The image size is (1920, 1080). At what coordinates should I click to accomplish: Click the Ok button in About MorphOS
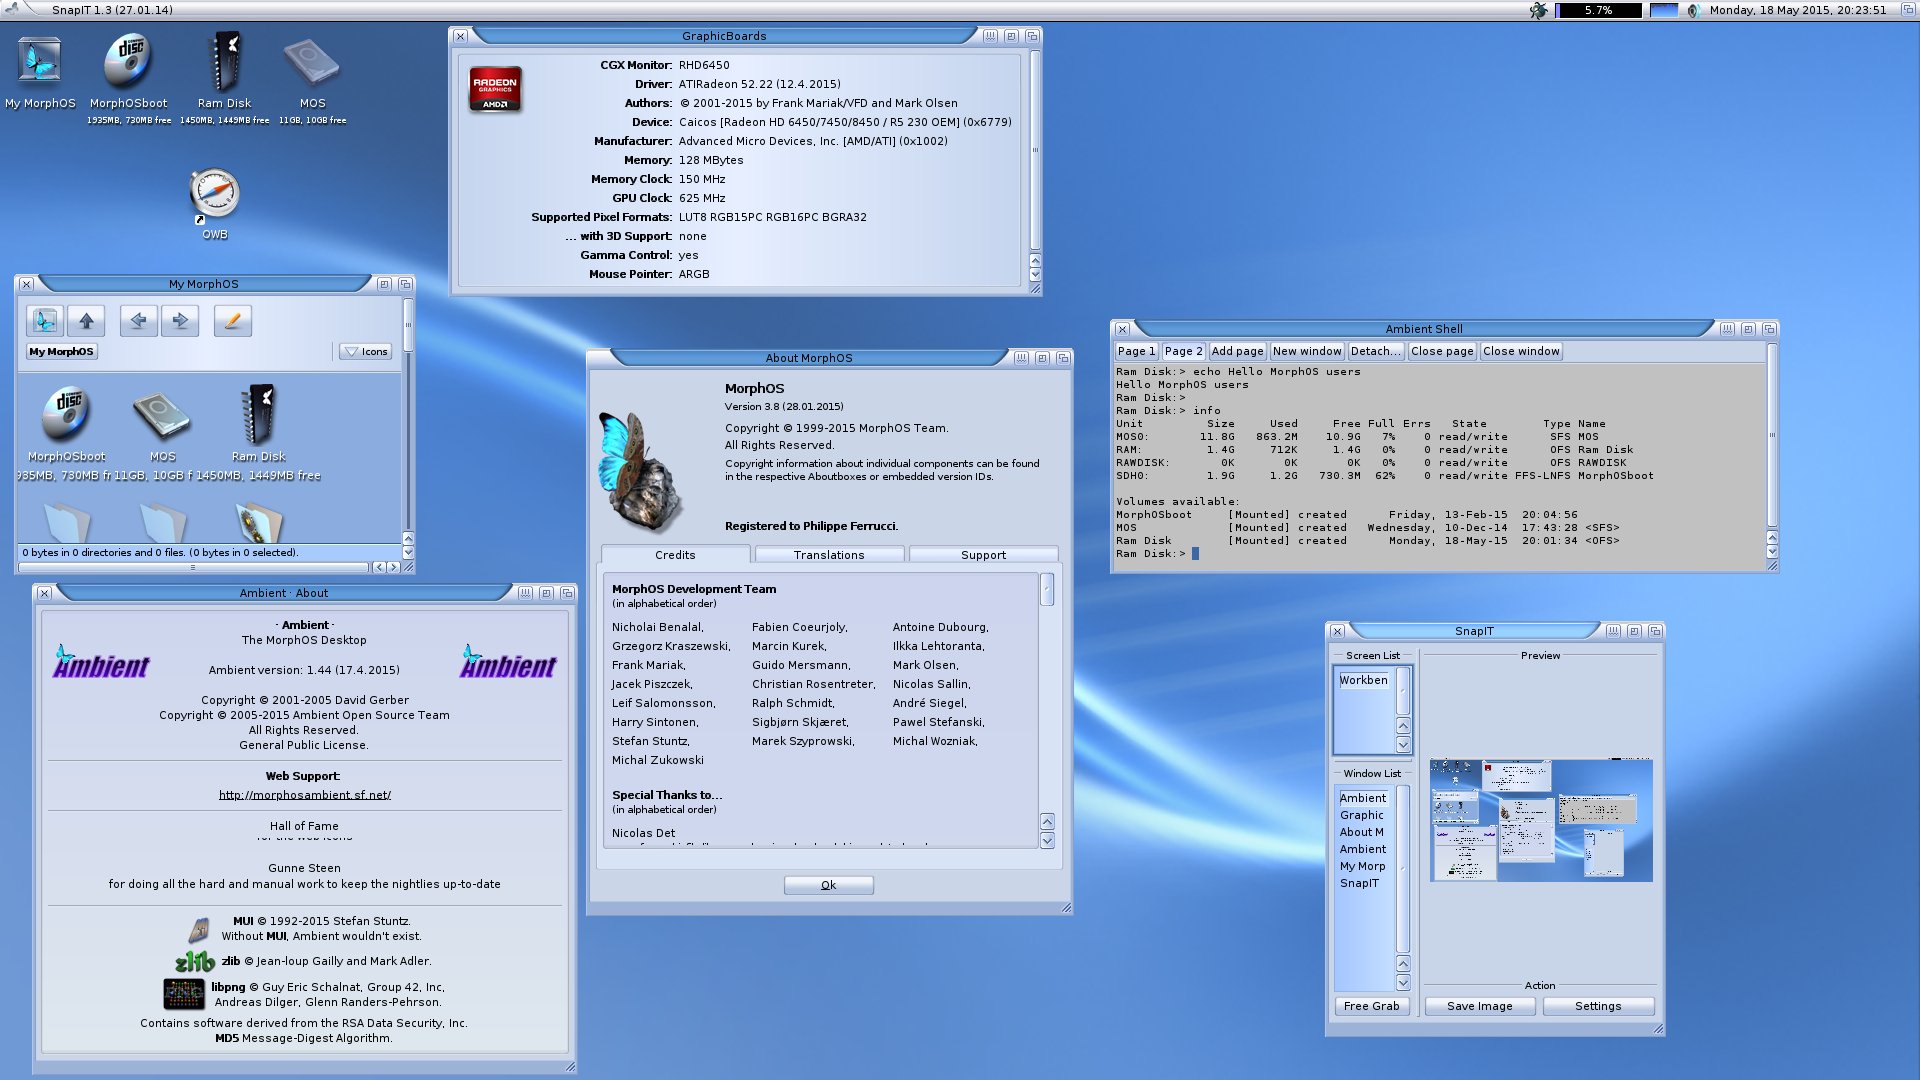pyautogui.click(x=828, y=885)
